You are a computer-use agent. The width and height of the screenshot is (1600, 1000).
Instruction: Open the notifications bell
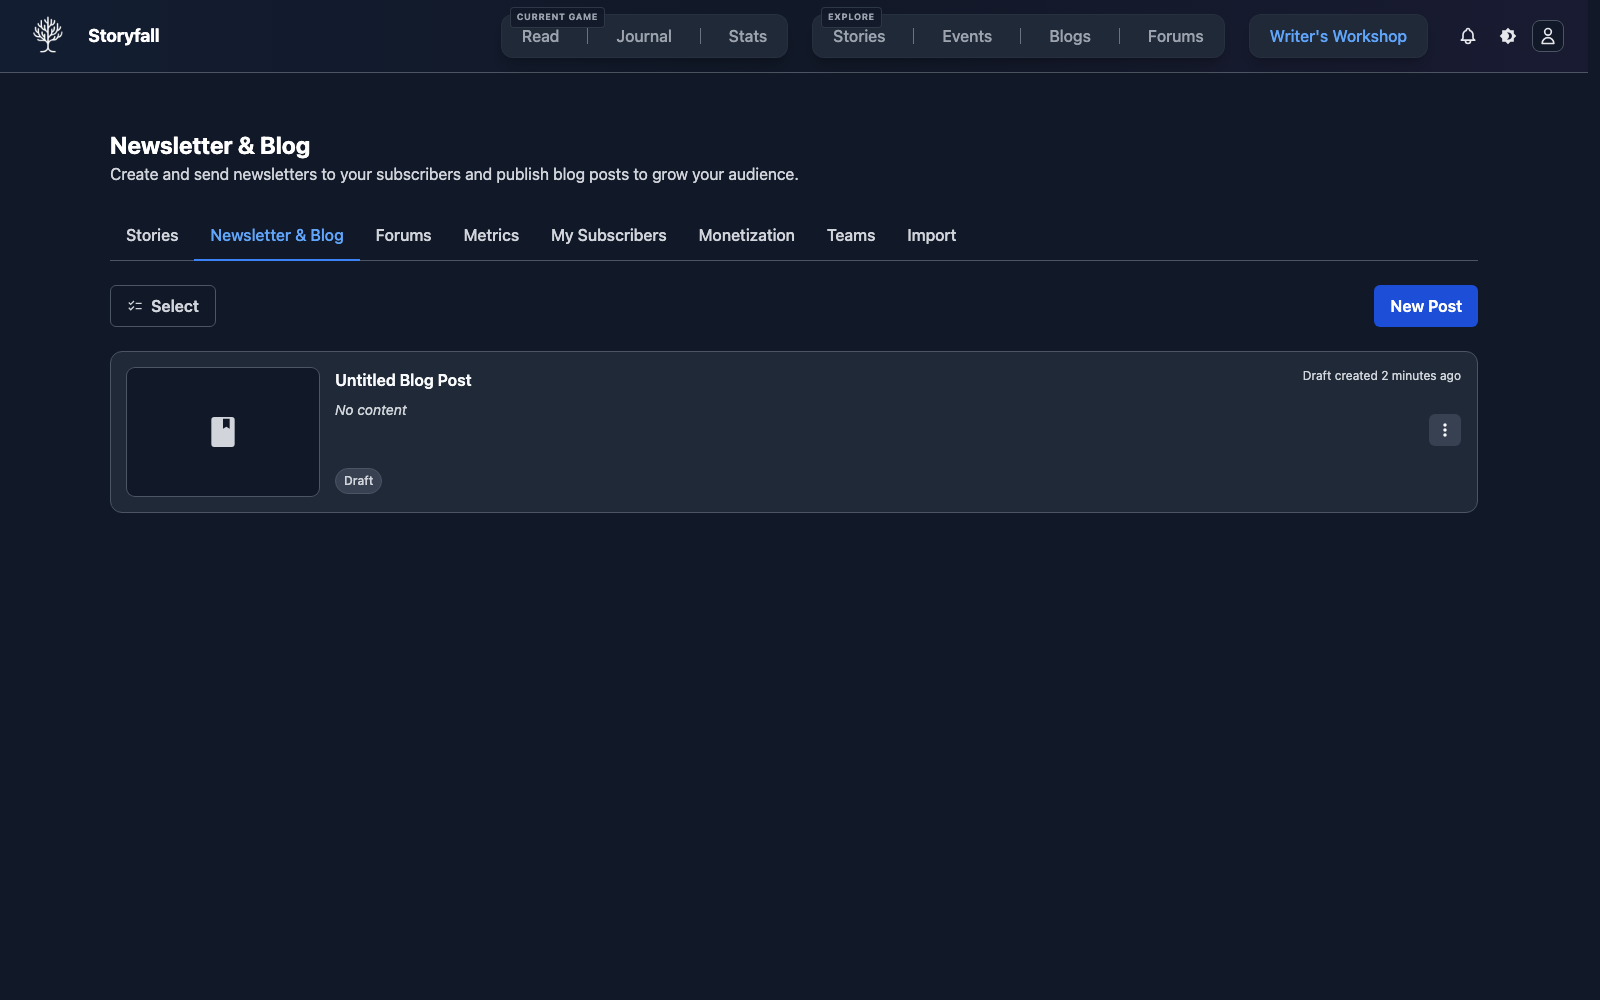1467,36
